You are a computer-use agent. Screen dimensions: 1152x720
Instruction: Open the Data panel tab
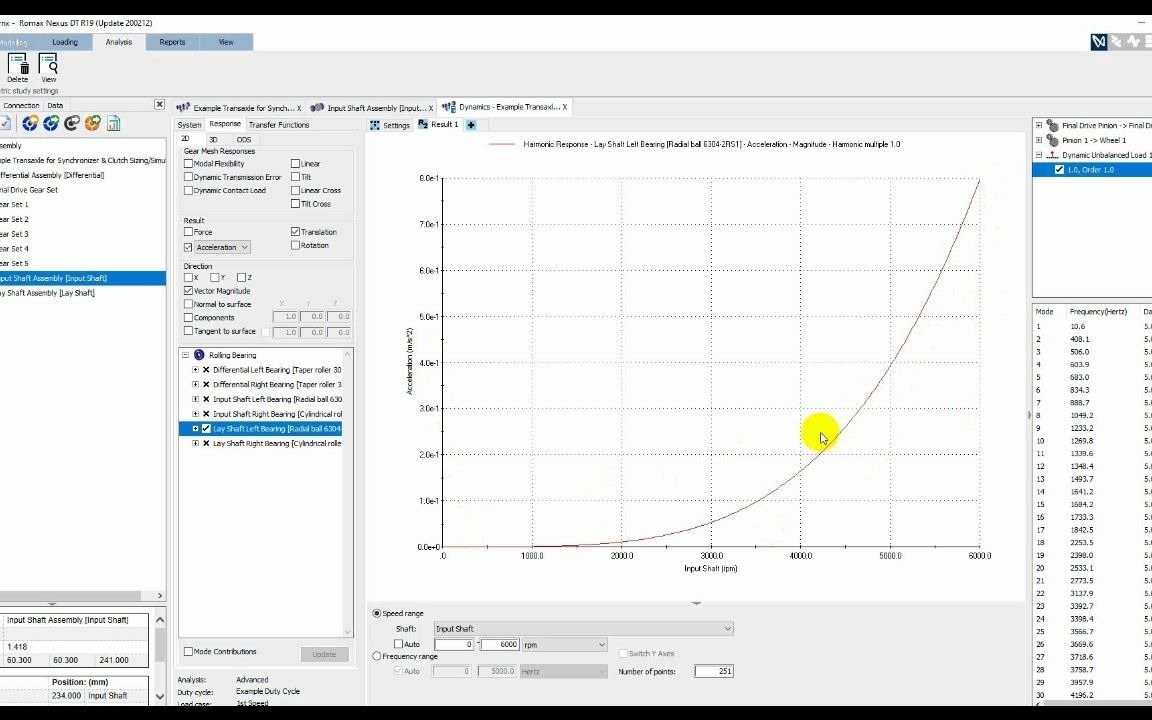pos(55,105)
